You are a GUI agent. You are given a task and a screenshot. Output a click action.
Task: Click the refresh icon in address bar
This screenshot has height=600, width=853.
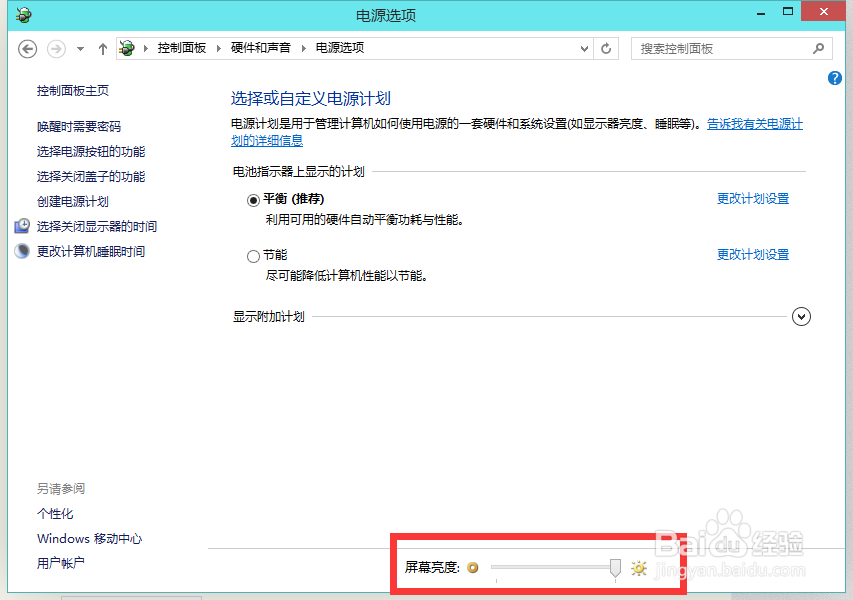pos(606,48)
